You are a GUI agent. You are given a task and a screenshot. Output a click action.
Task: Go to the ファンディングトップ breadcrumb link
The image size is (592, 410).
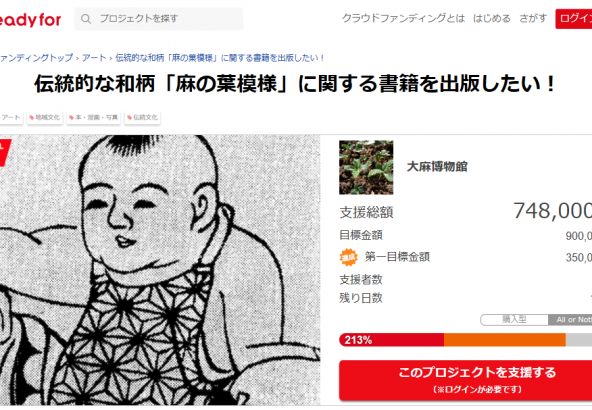36,58
